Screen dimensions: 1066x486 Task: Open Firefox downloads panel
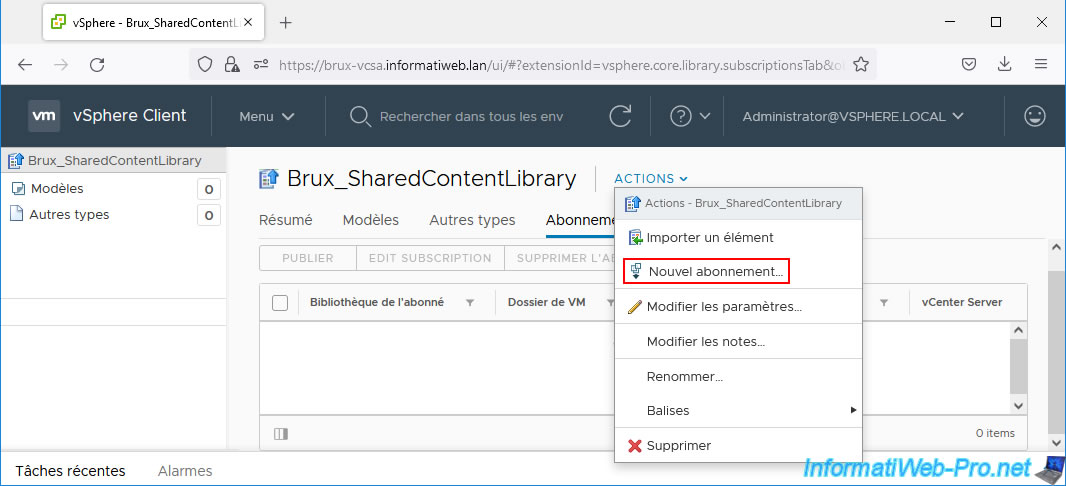(1004, 65)
